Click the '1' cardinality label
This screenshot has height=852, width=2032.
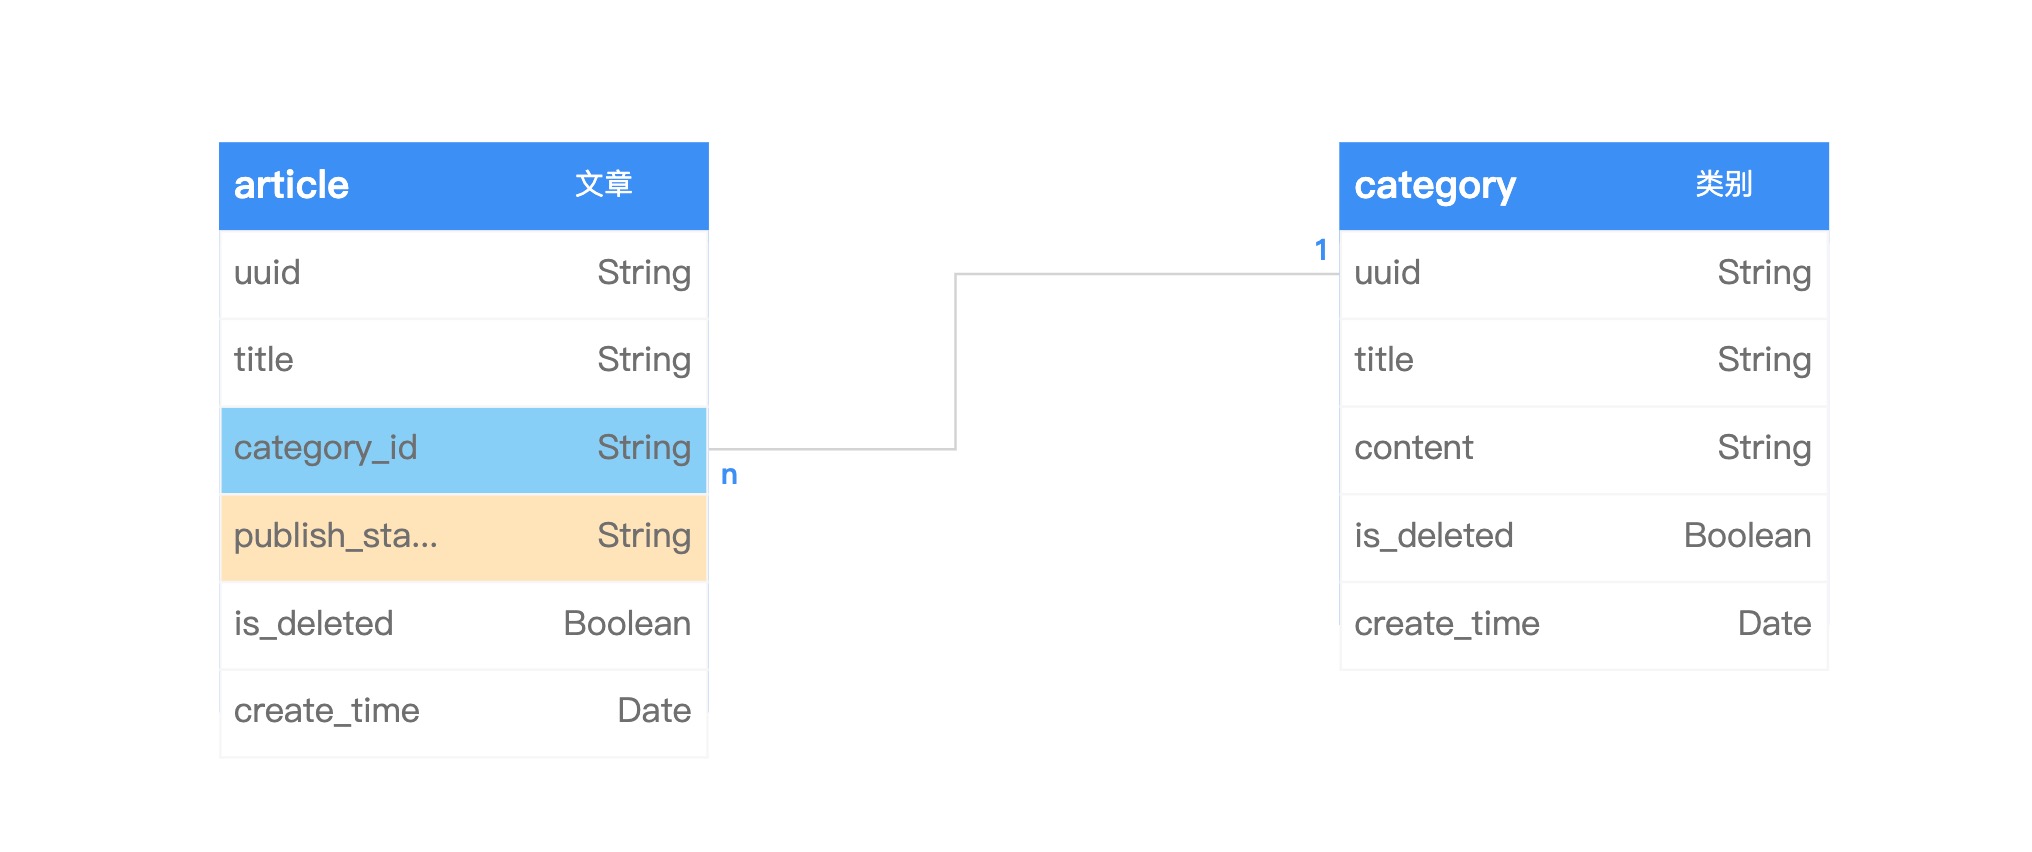click(1321, 250)
